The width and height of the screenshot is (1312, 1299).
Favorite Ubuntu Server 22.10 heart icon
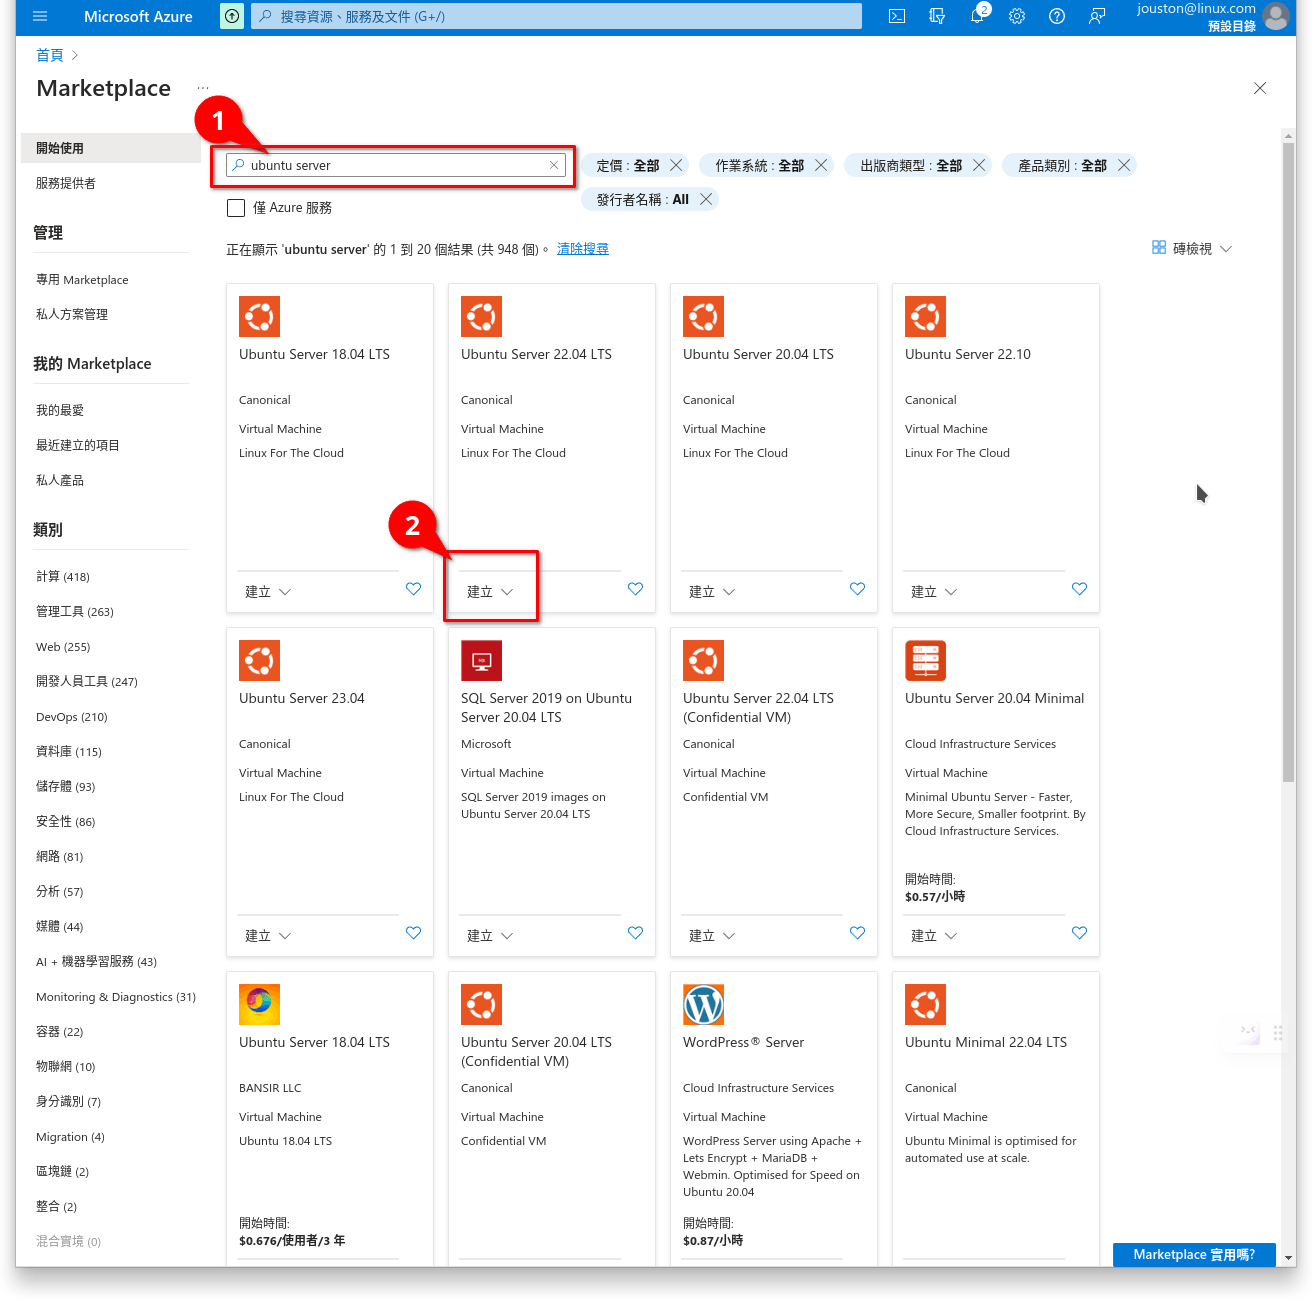[1079, 589]
